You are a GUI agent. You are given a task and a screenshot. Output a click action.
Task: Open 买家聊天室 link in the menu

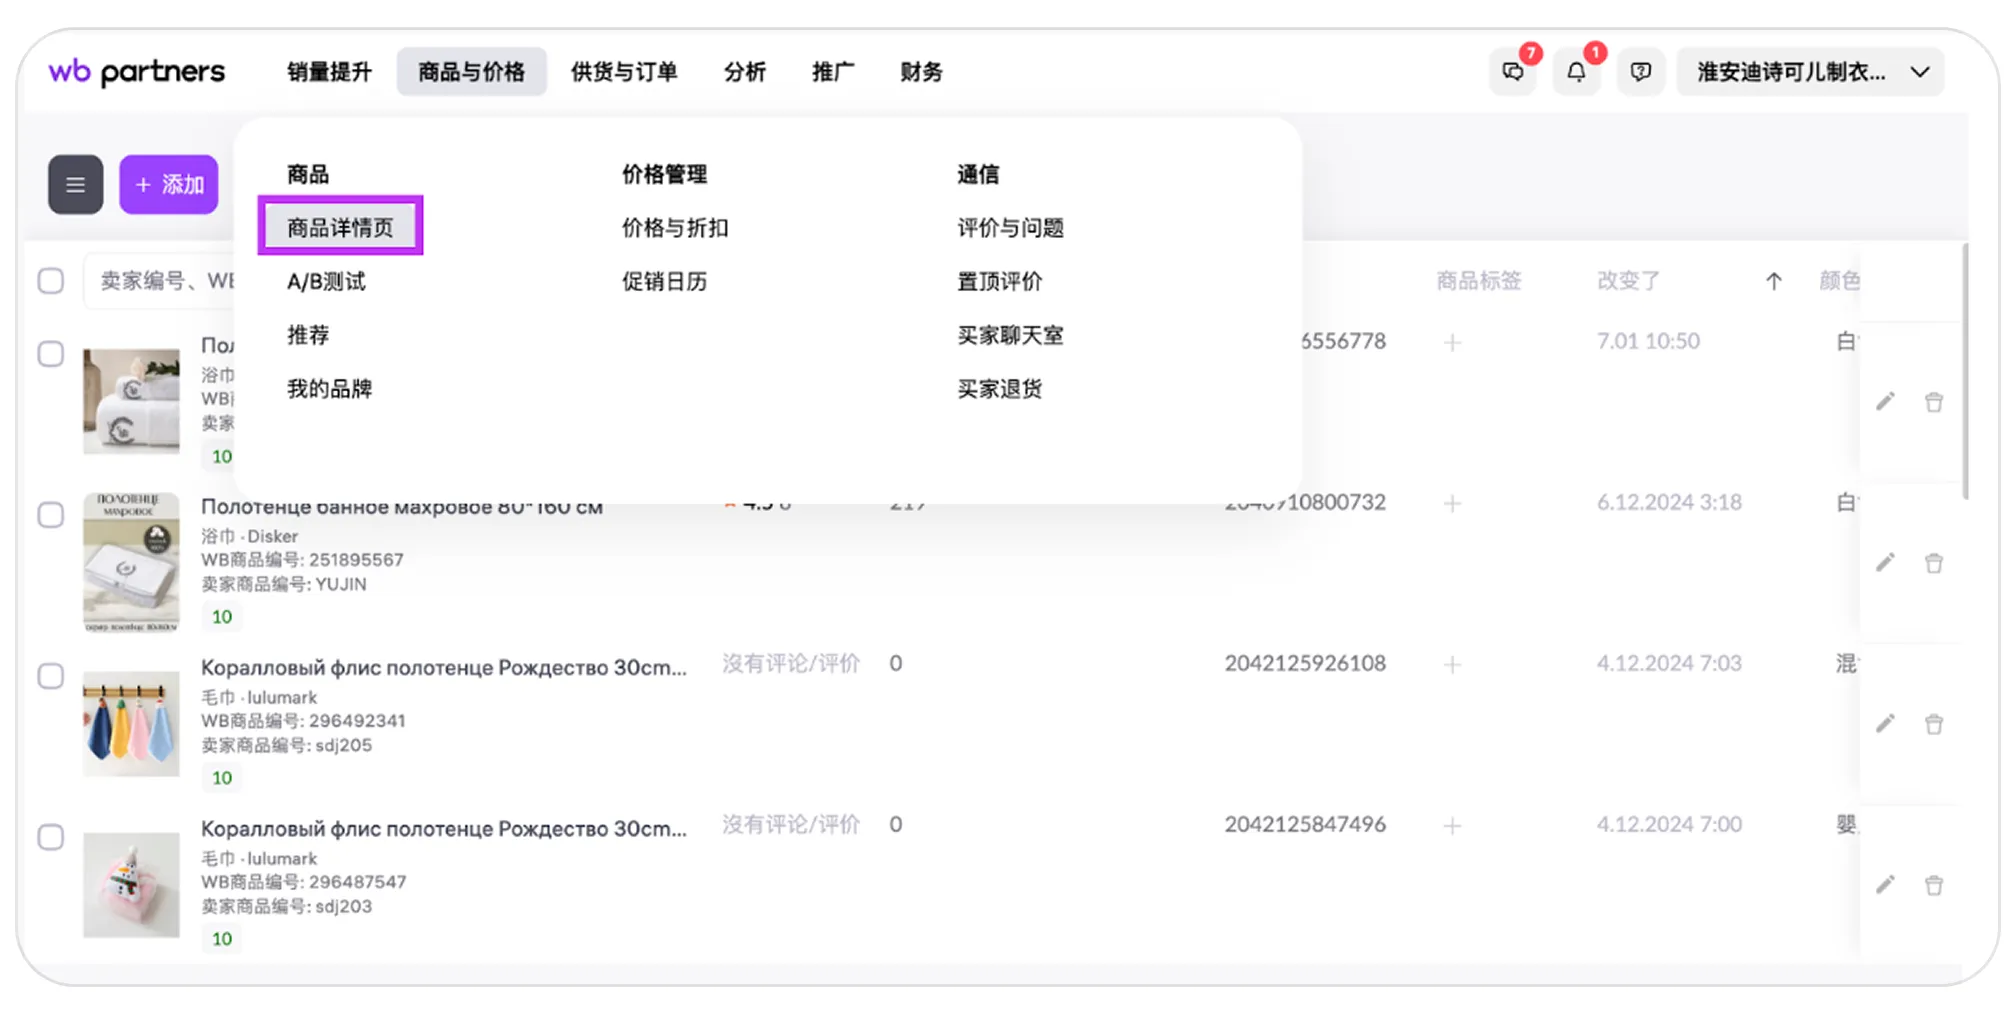click(x=1010, y=335)
